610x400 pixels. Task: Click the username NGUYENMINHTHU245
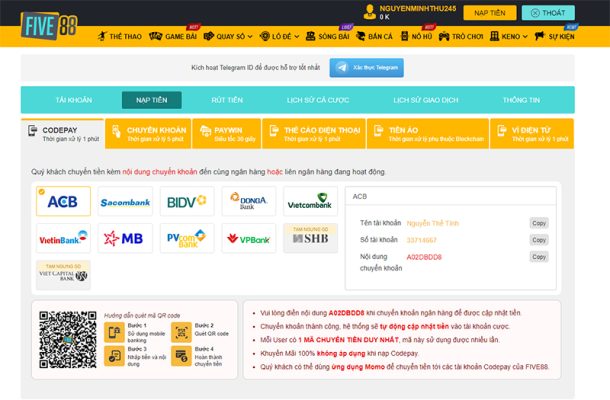click(x=418, y=9)
